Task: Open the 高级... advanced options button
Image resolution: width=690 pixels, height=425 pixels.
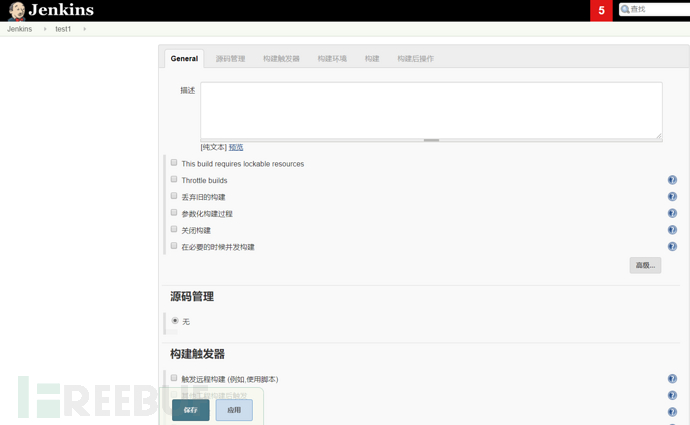Action: coord(645,265)
